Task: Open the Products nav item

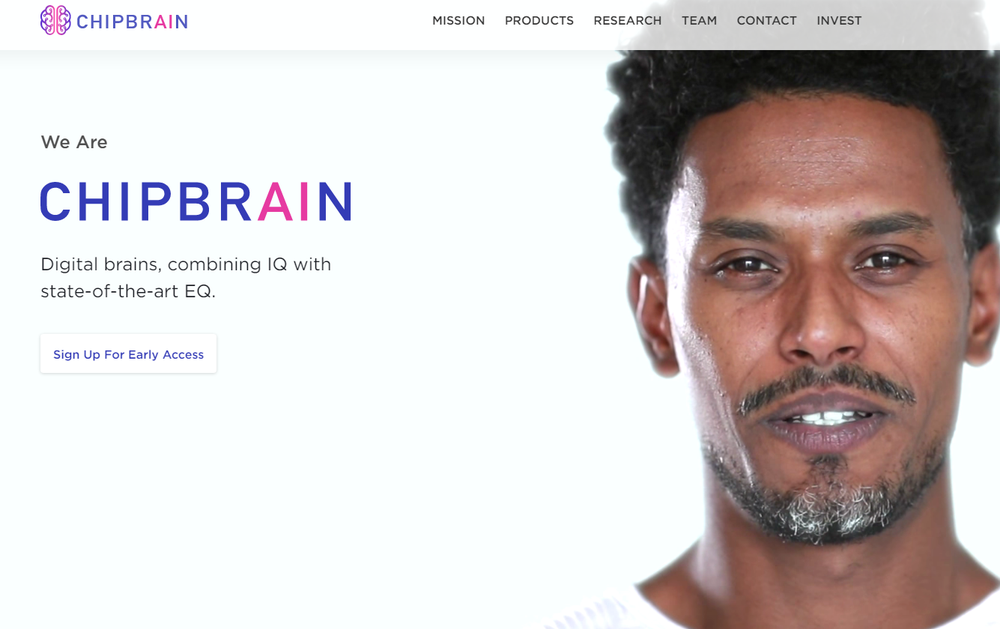Action: pos(539,20)
